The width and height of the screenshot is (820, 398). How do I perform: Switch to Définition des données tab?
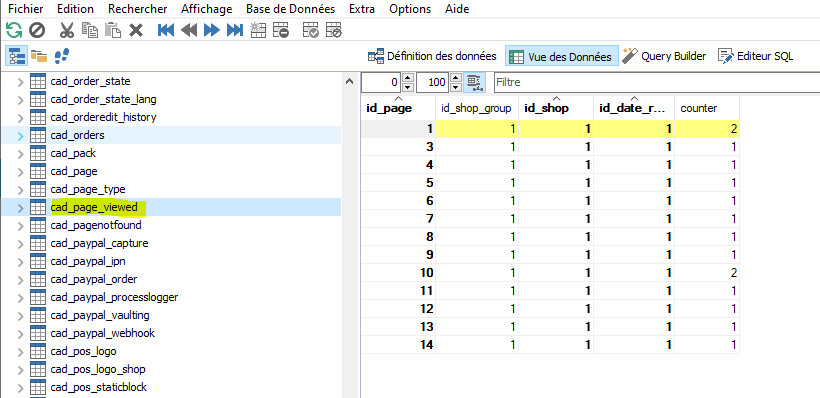coord(432,56)
